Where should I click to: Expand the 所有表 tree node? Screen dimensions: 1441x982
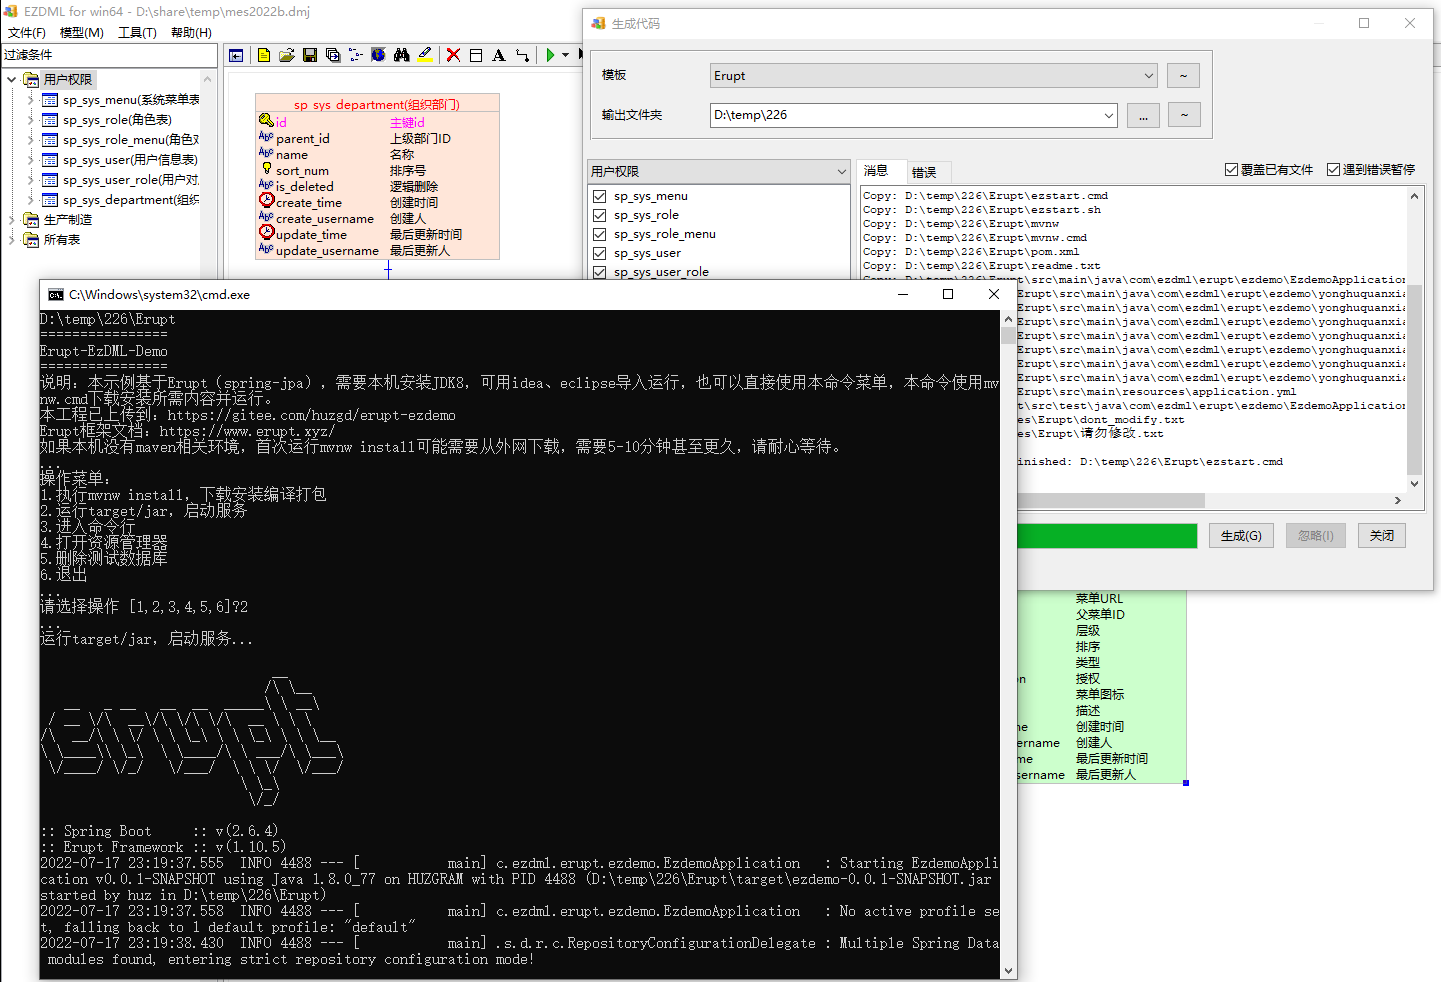(12, 240)
